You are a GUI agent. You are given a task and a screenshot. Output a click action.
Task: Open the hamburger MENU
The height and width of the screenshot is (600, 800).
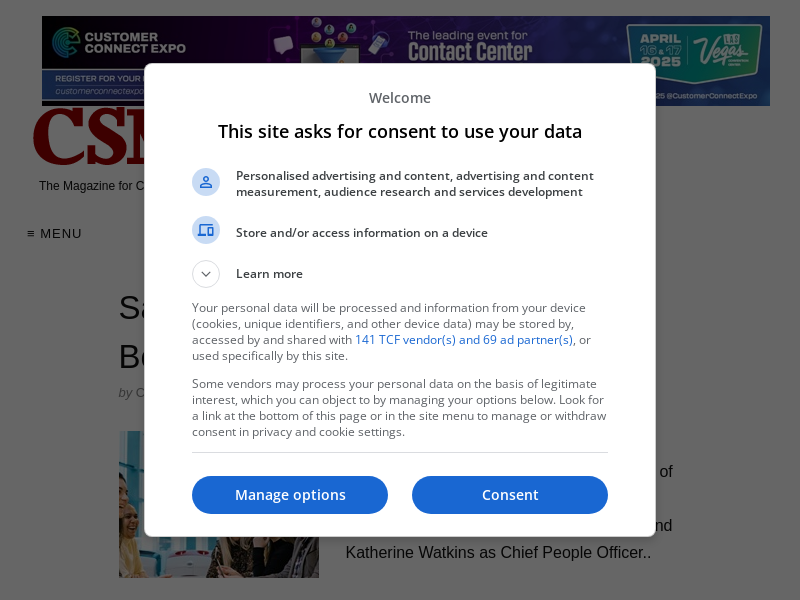(55, 234)
